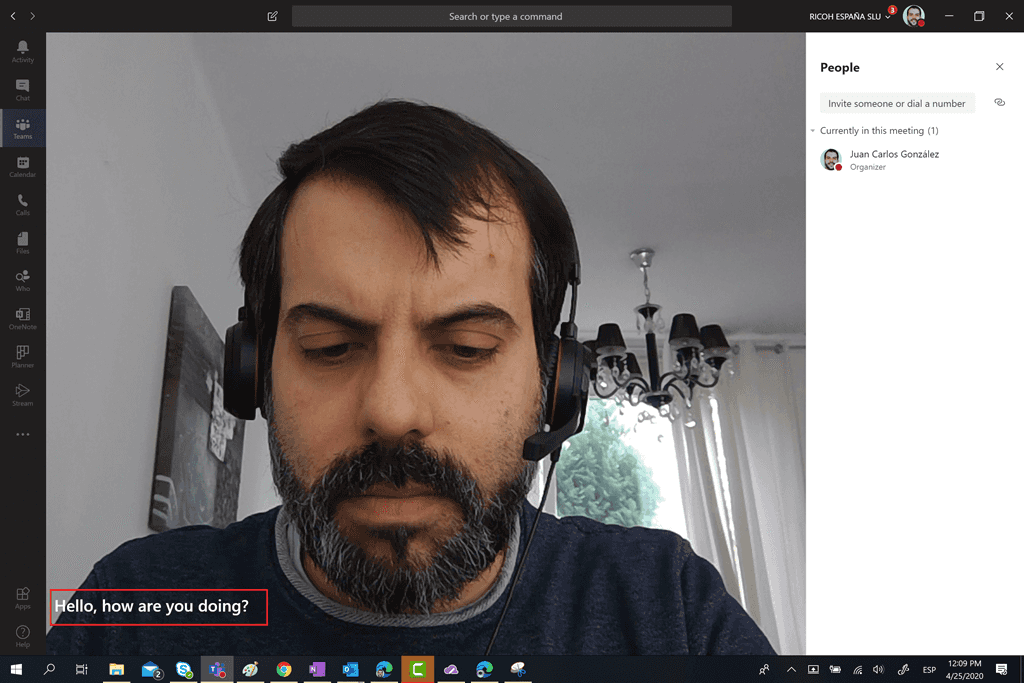Go to the Teams section
This screenshot has width=1024, height=683.
click(22, 128)
